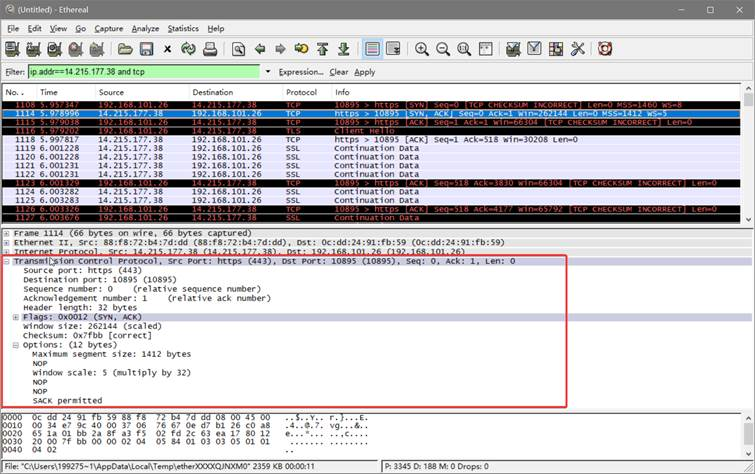Screen dimensions: 755x474
Task: Open the Statistics menu
Action: [183, 29]
